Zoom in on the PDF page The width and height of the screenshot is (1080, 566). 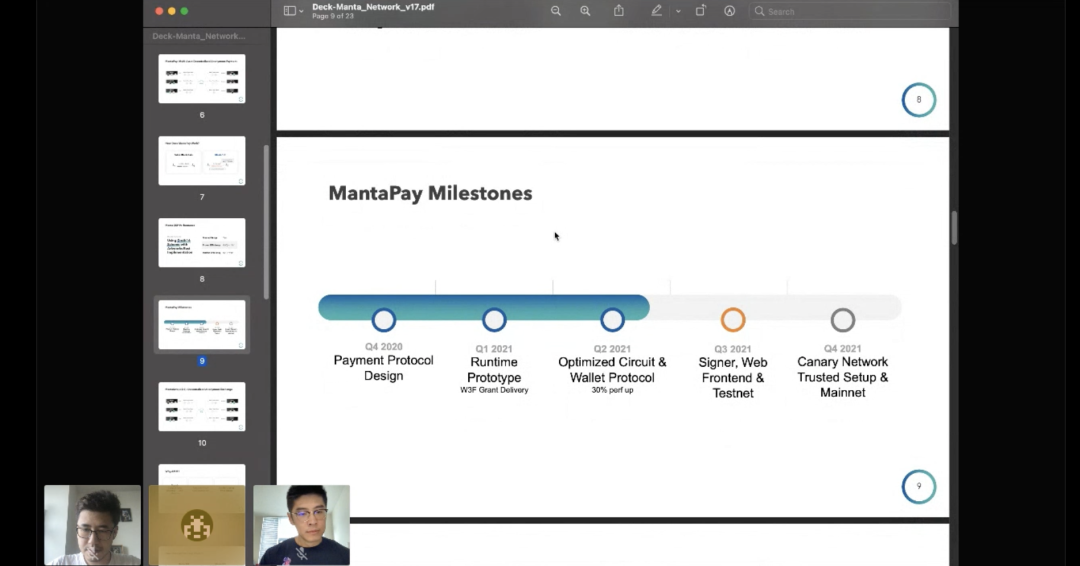(x=585, y=11)
